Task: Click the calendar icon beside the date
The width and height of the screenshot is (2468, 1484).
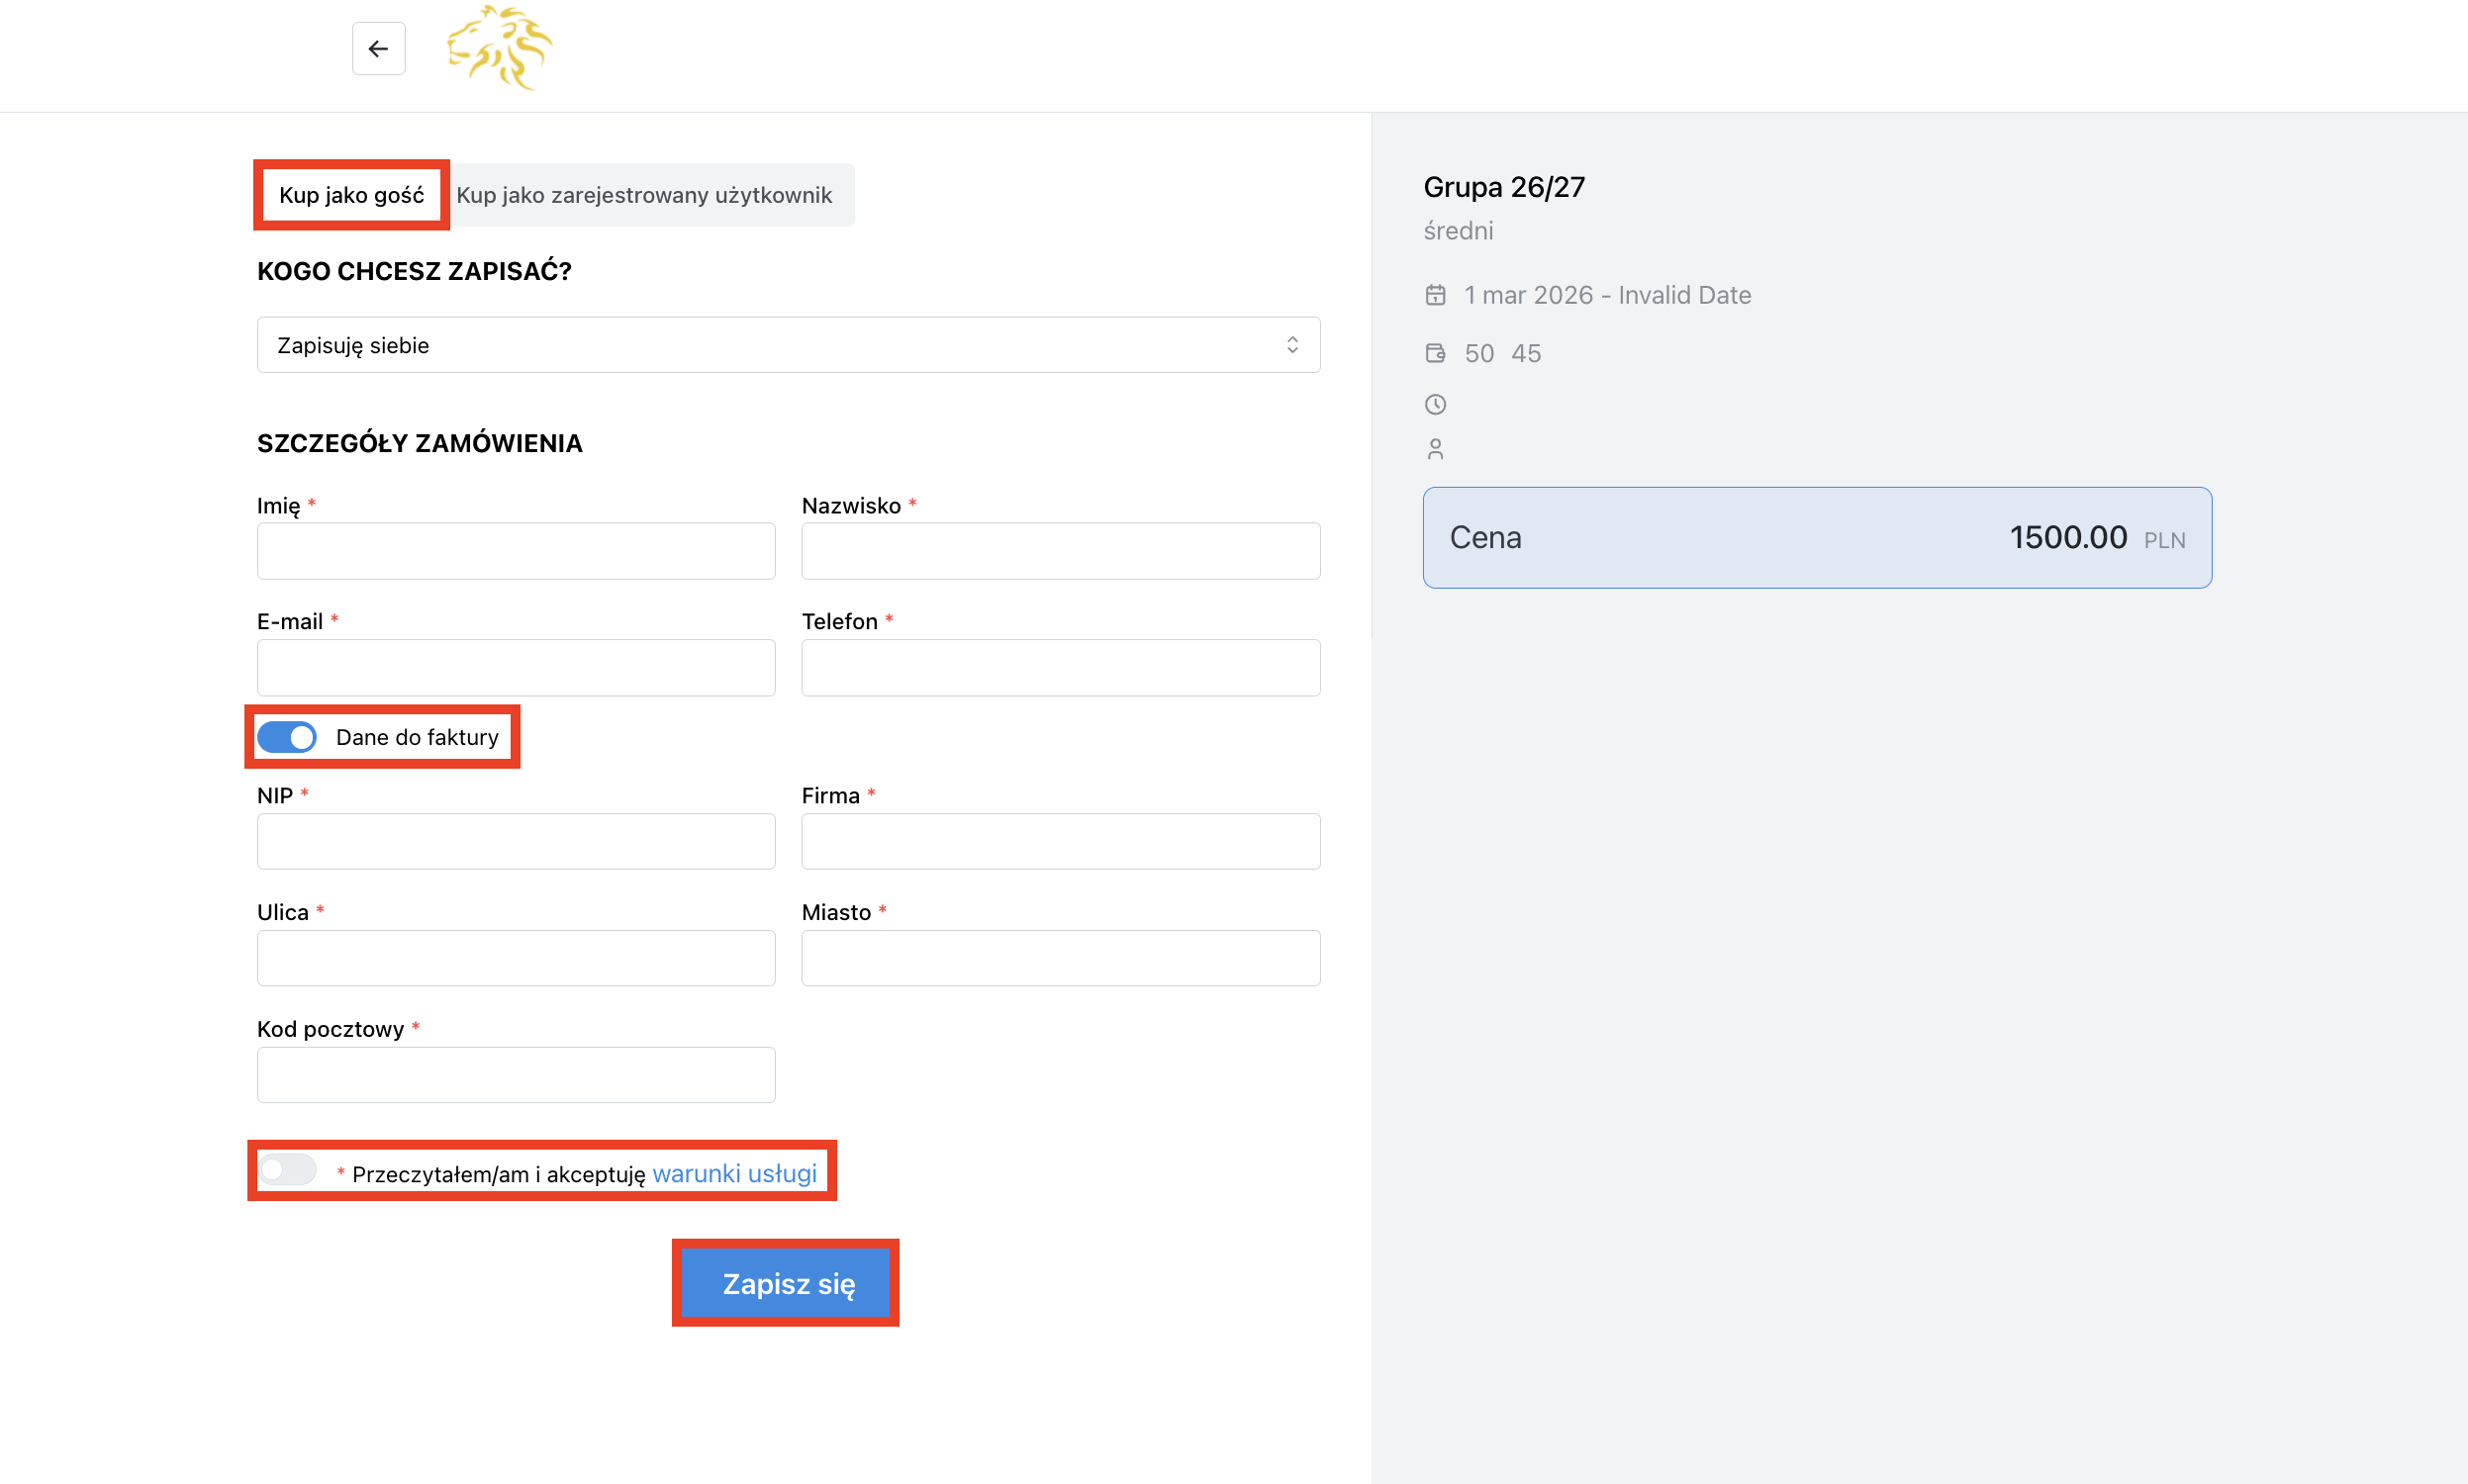Action: (1435, 295)
